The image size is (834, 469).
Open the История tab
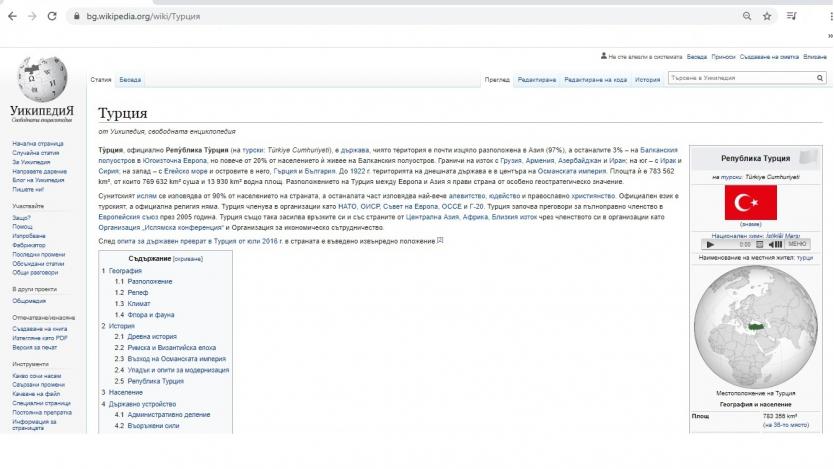(647, 80)
